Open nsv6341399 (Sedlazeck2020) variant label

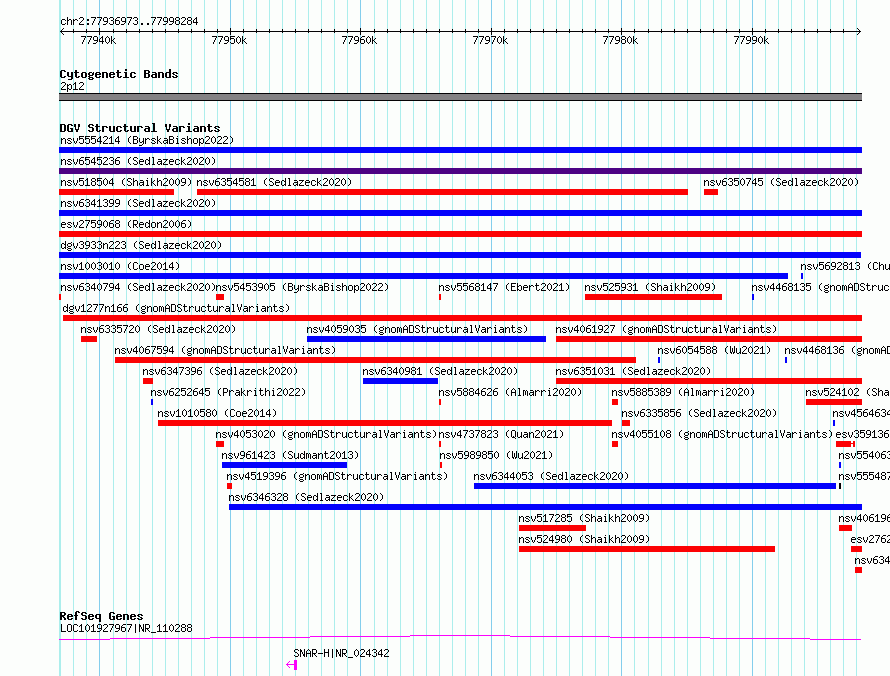click(x=138, y=203)
